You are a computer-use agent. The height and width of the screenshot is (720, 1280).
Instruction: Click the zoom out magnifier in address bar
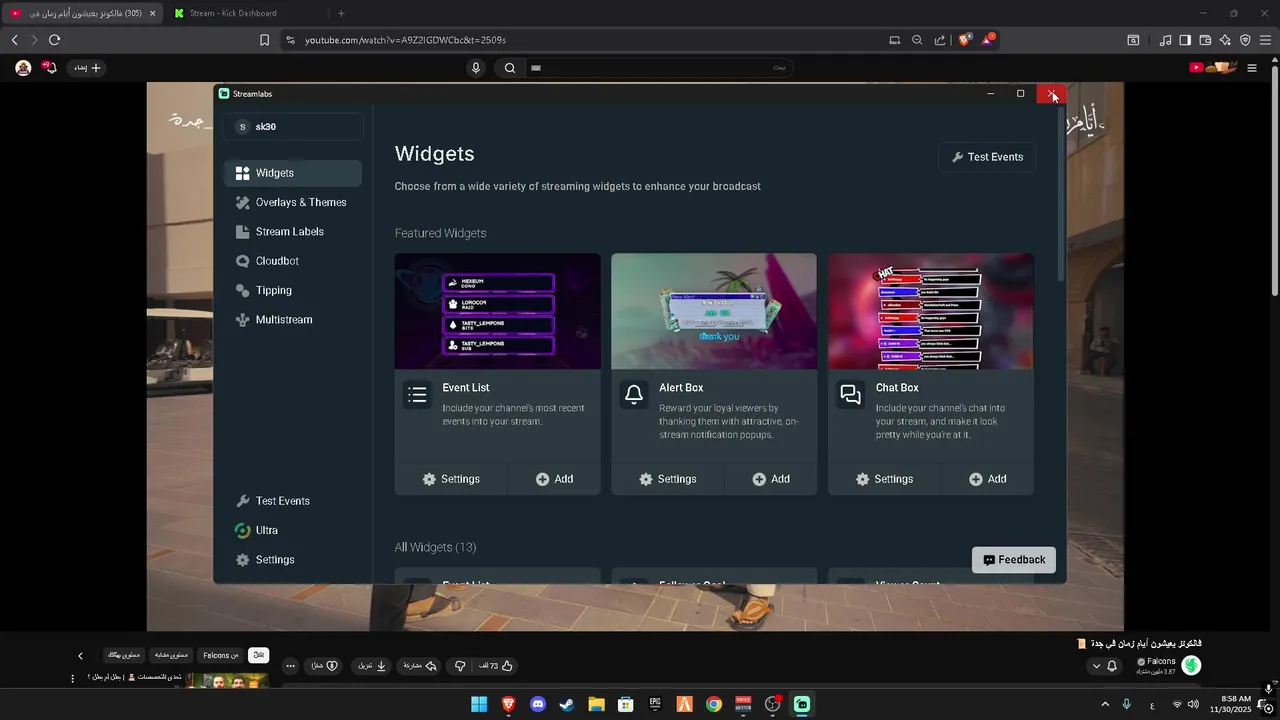[x=917, y=40]
